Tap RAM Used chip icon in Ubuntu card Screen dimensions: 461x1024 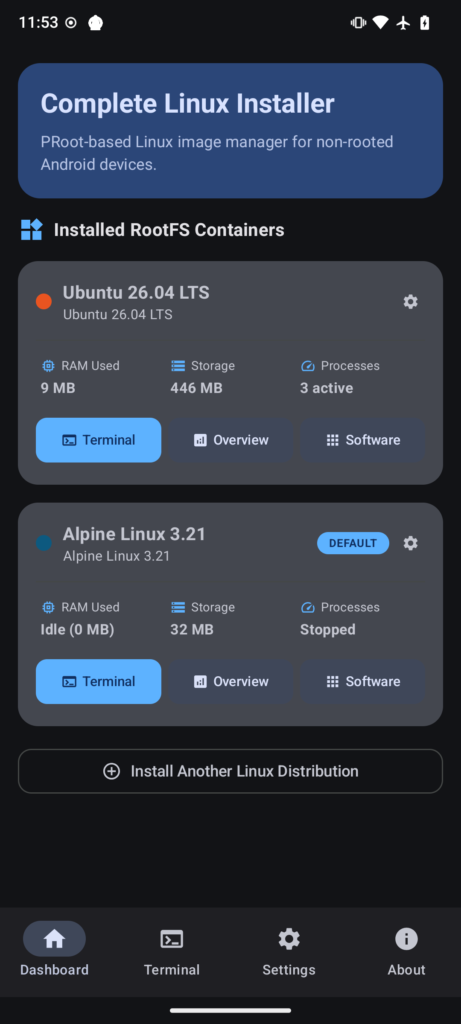(x=48, y=366)
